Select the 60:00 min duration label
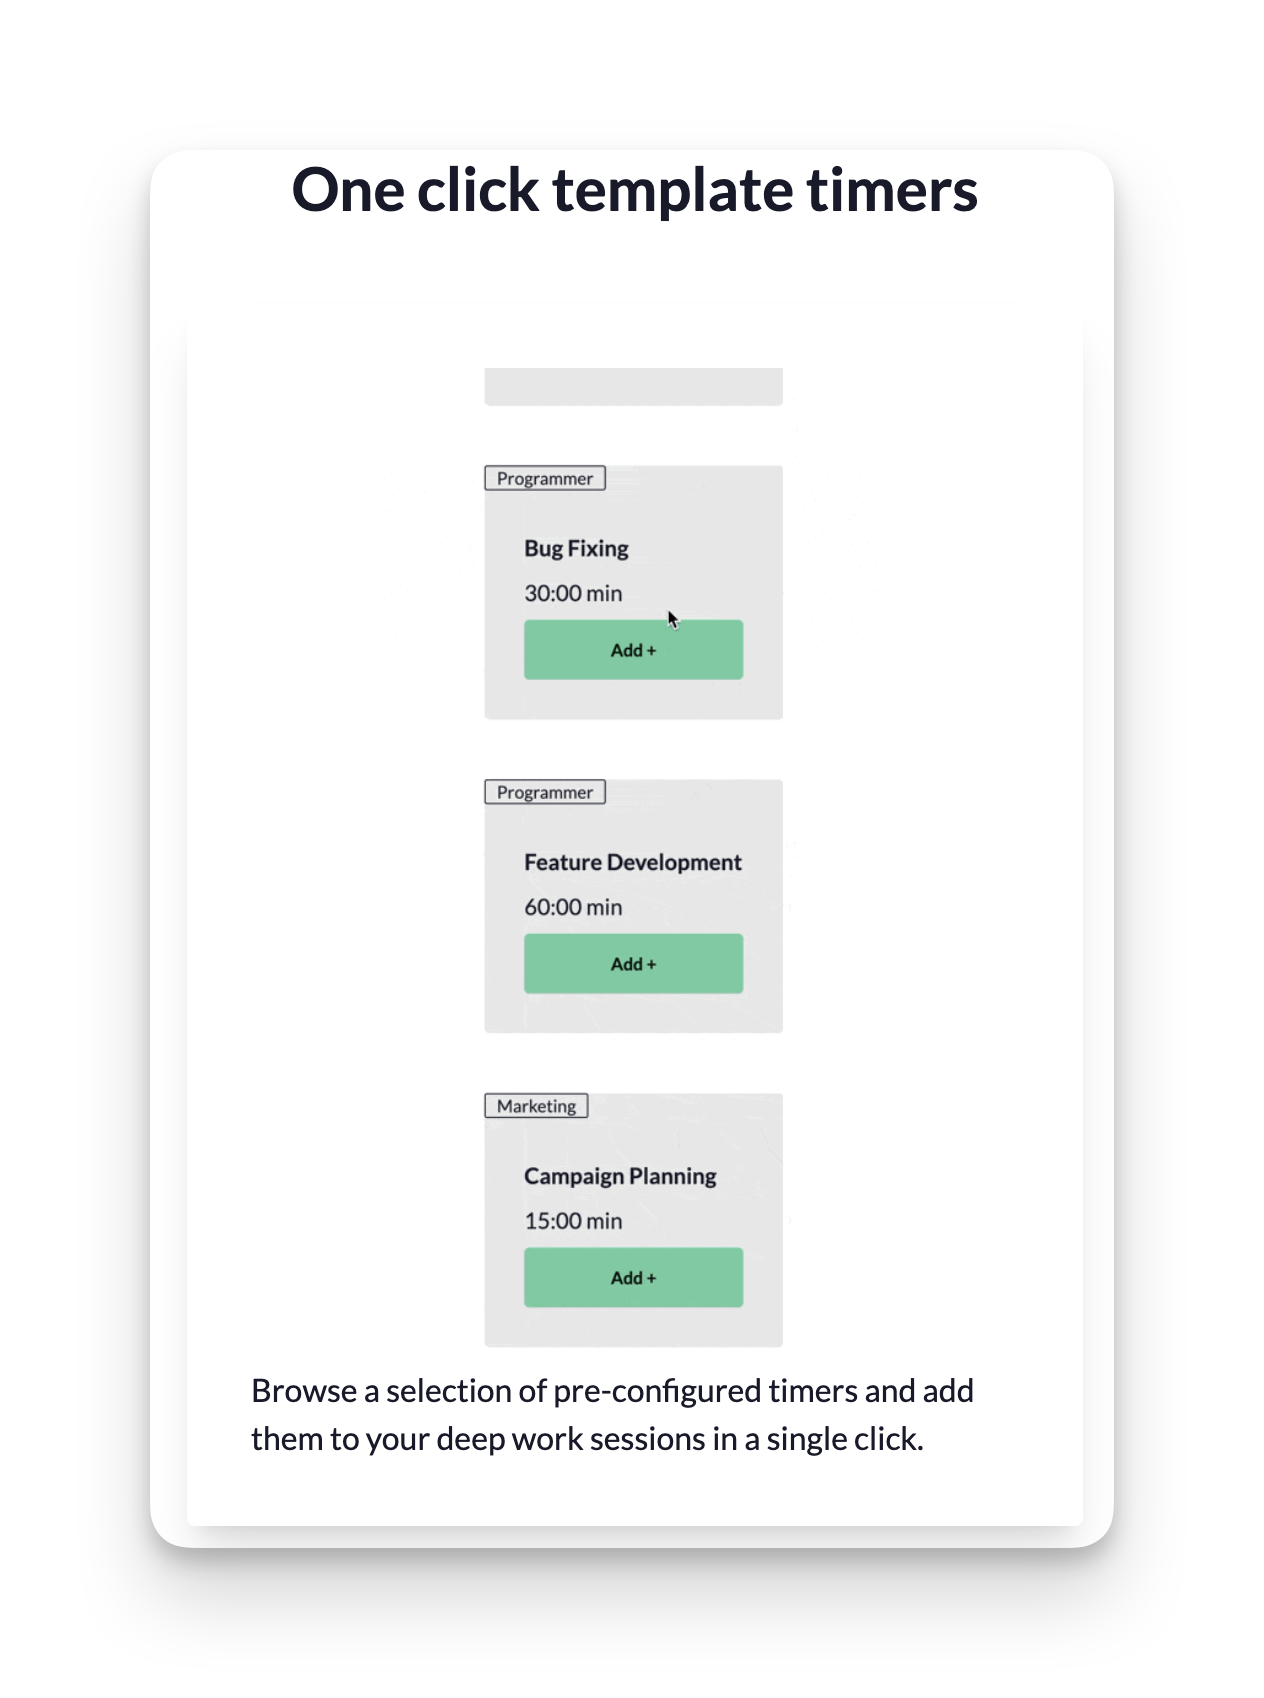 click(x=573, y=908)
